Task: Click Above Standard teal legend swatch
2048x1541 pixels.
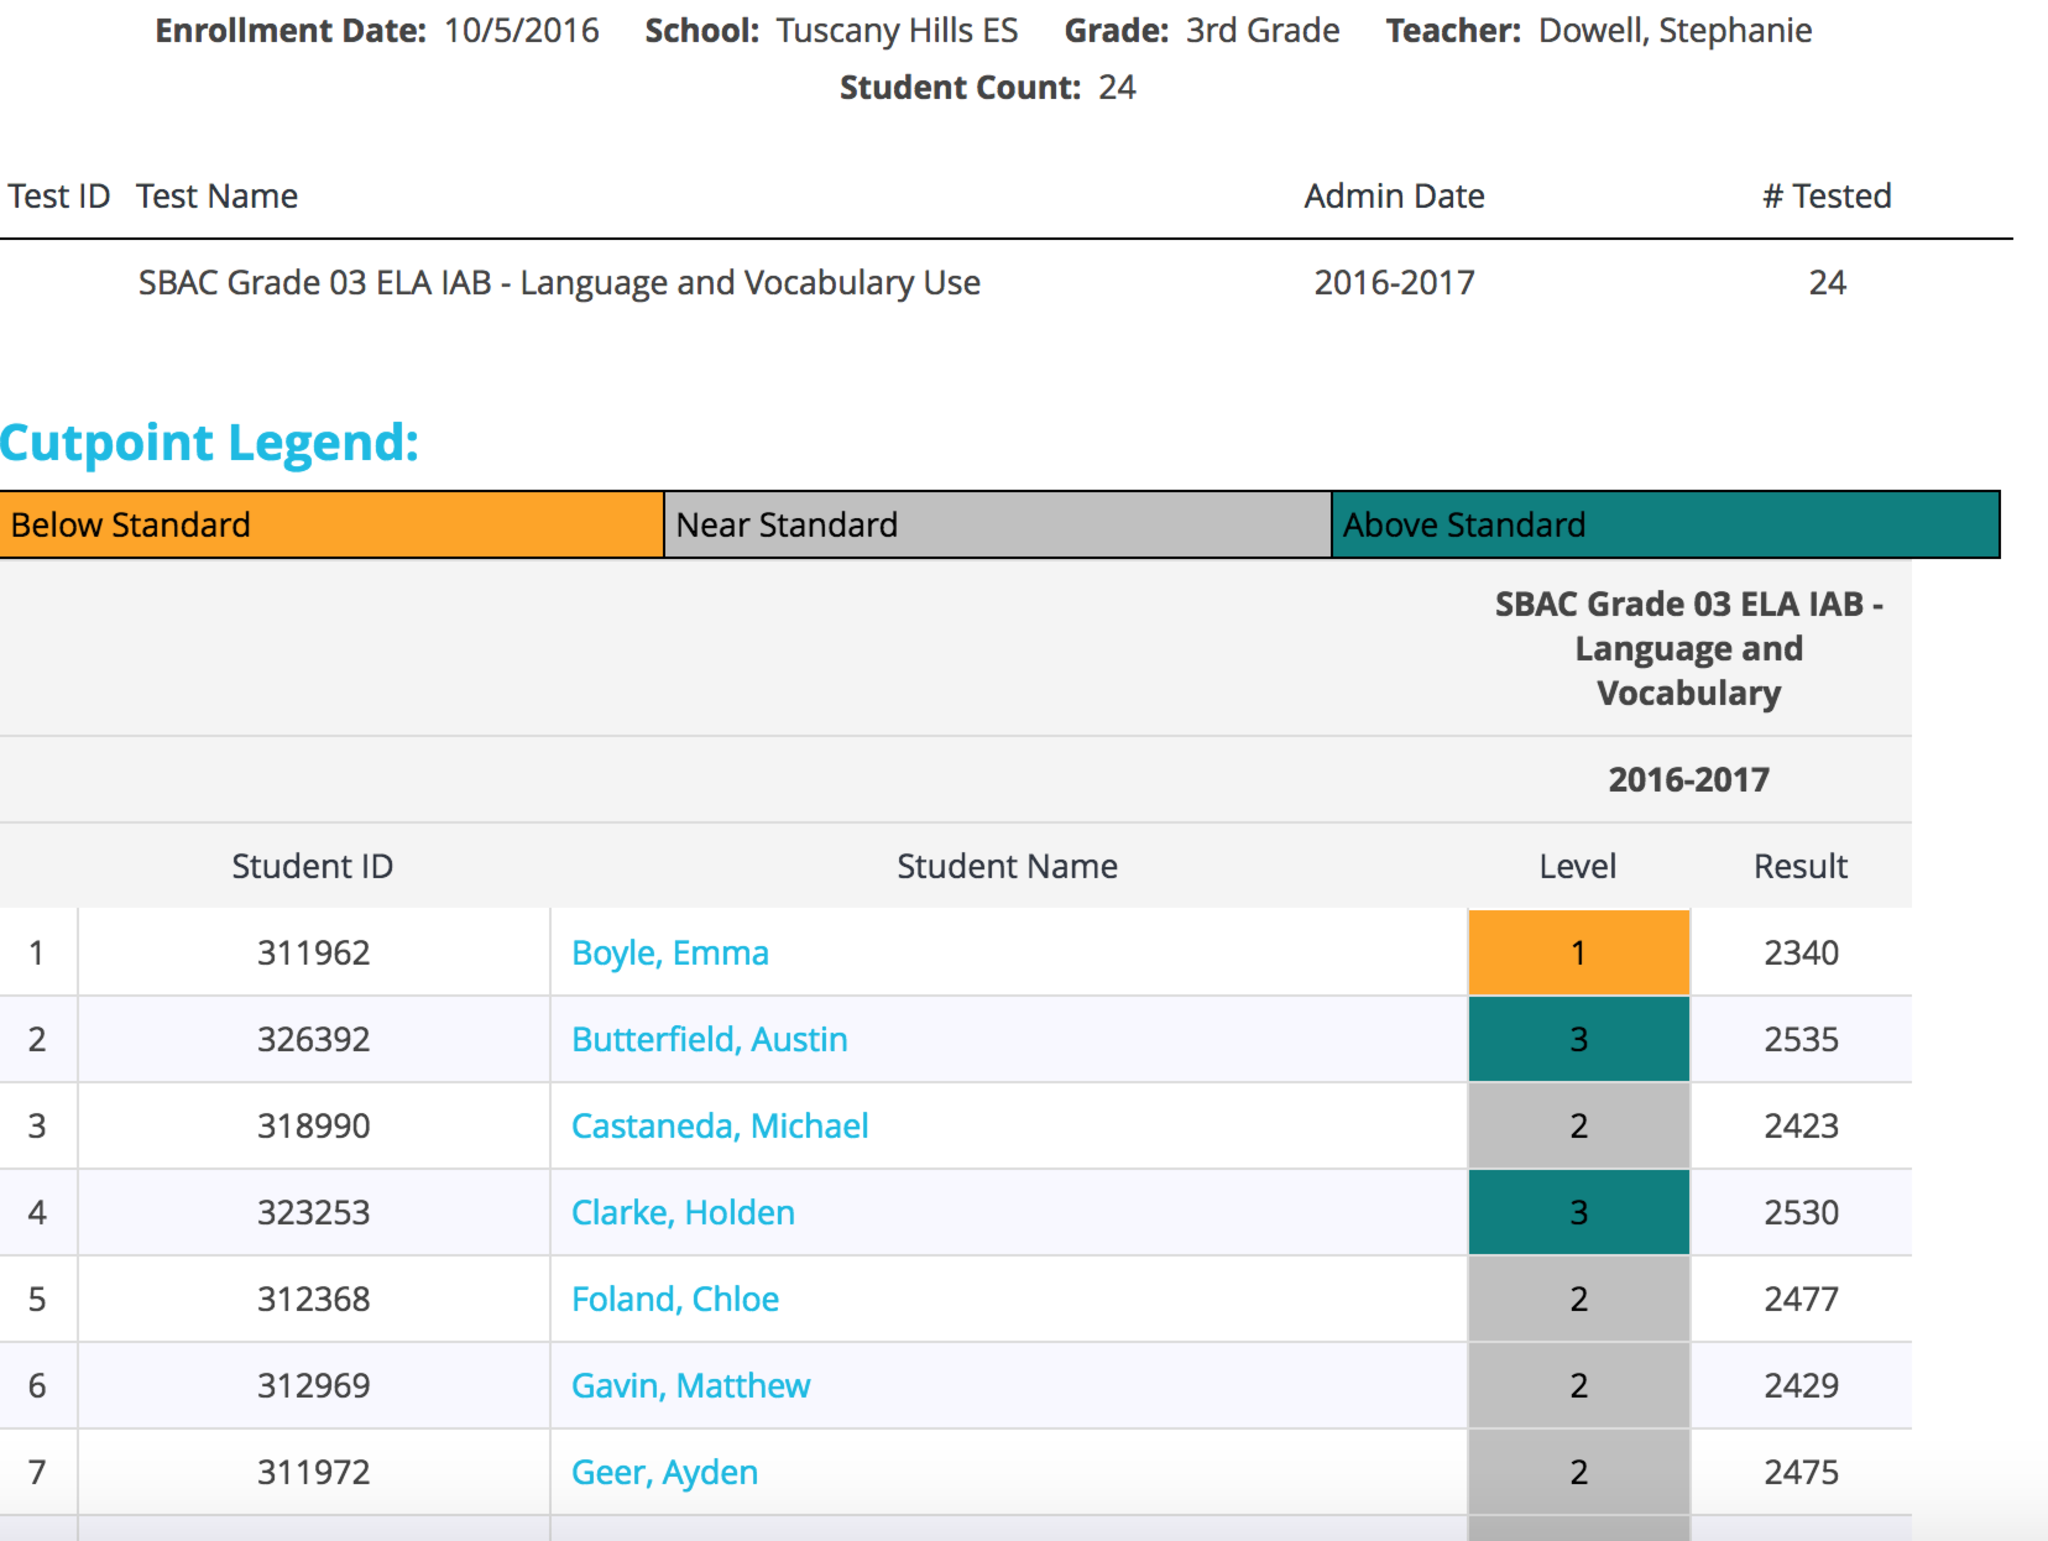Action: click(1664, 525)
